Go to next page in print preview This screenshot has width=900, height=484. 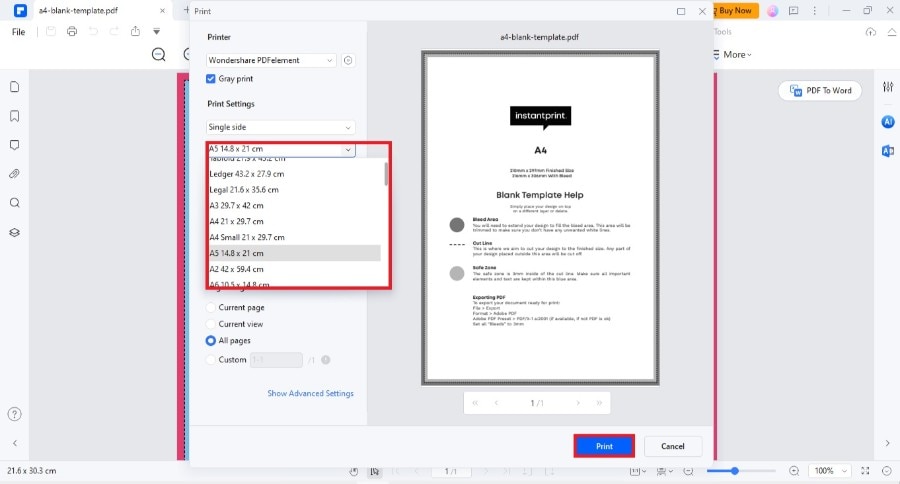coord(578,403)
